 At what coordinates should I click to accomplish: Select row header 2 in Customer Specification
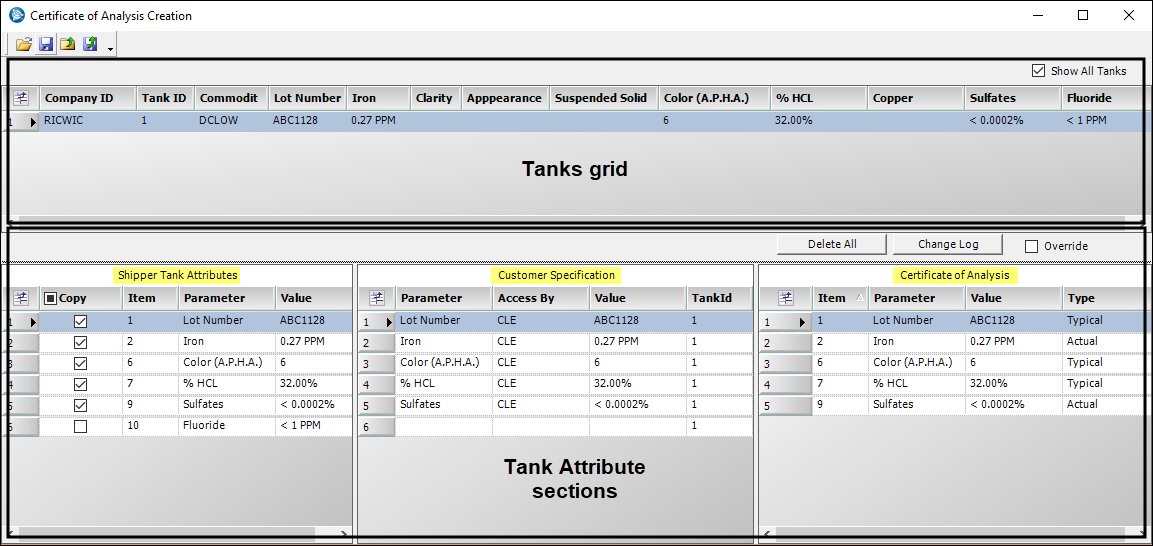point(376,342)
